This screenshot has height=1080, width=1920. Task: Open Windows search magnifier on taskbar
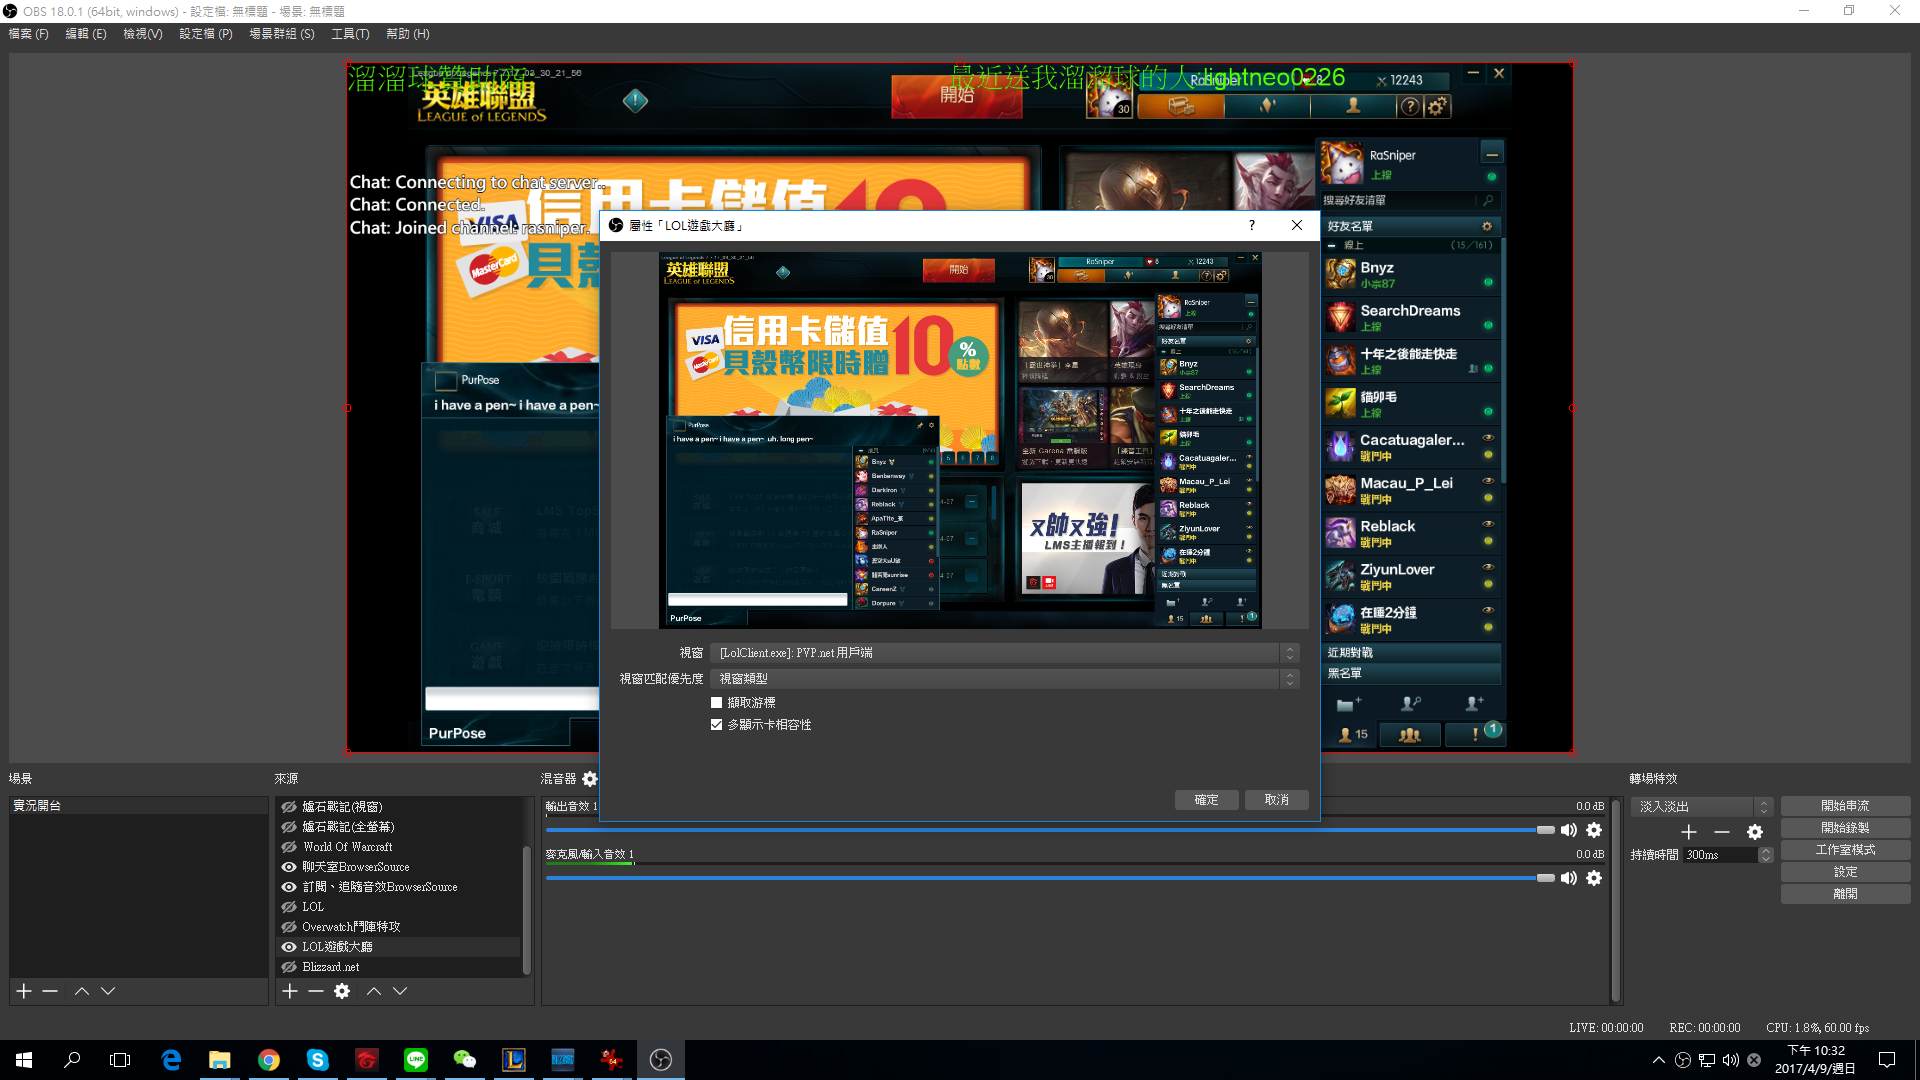click(x=72, y=1060)
